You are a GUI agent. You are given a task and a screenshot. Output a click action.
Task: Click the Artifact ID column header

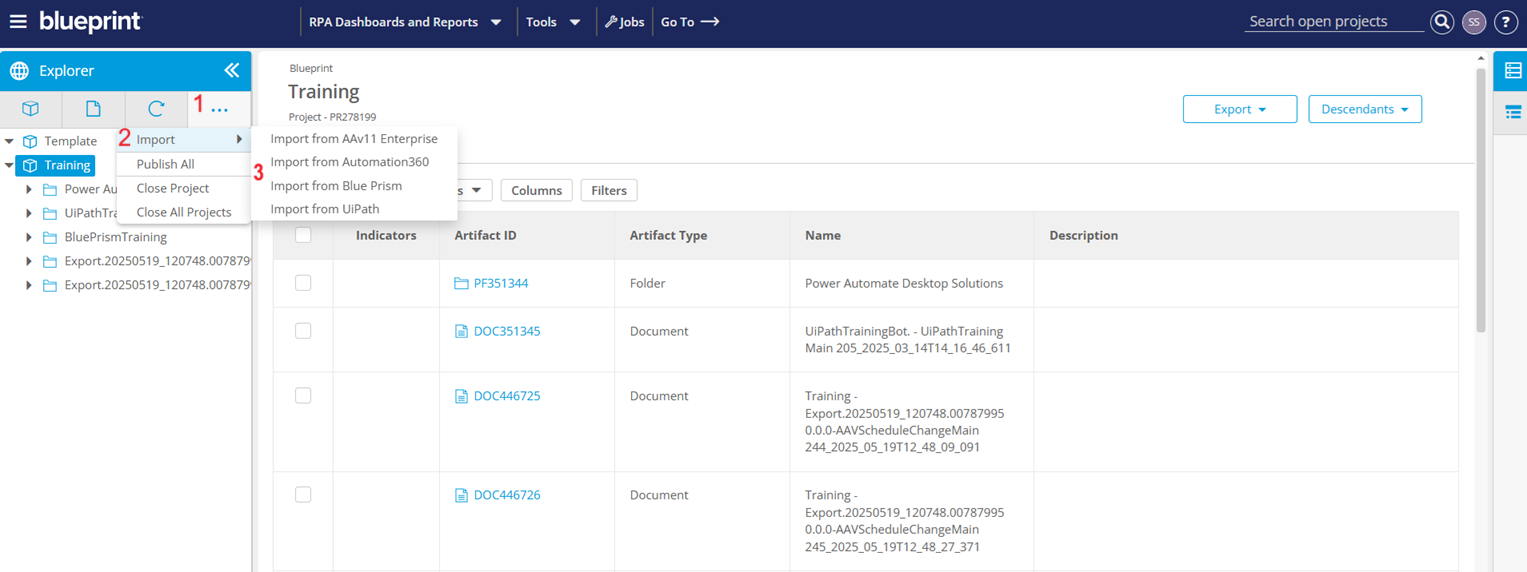(485, 235)
